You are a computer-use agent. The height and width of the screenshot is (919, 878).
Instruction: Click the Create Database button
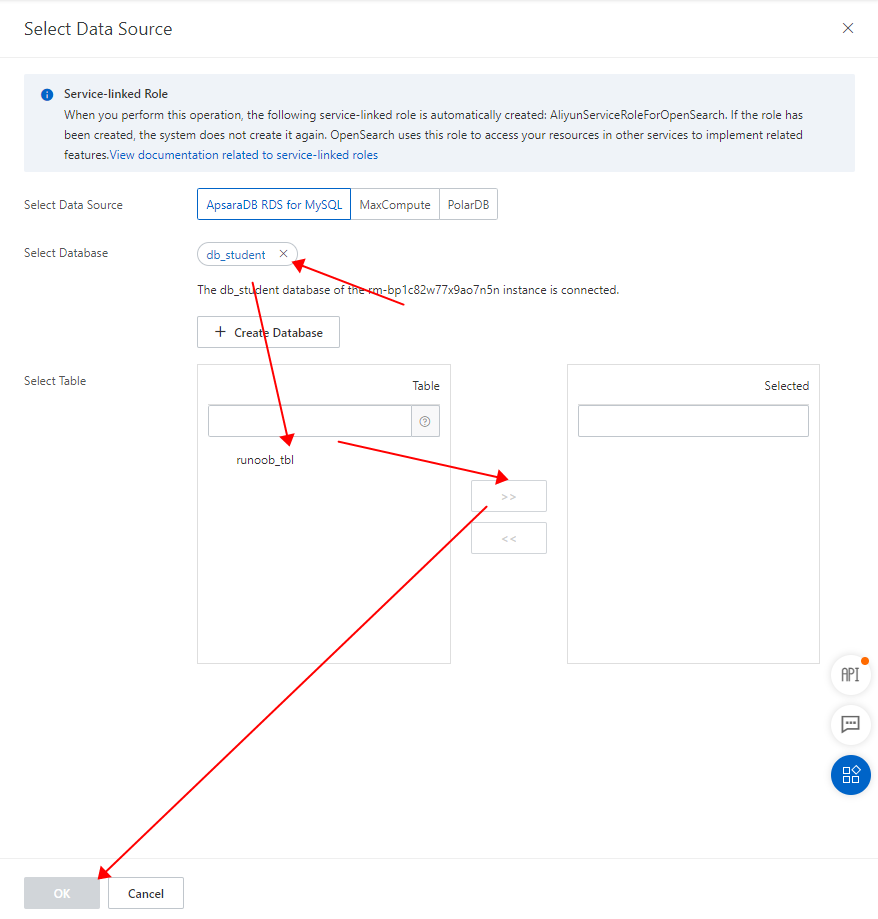pos(268,332)
